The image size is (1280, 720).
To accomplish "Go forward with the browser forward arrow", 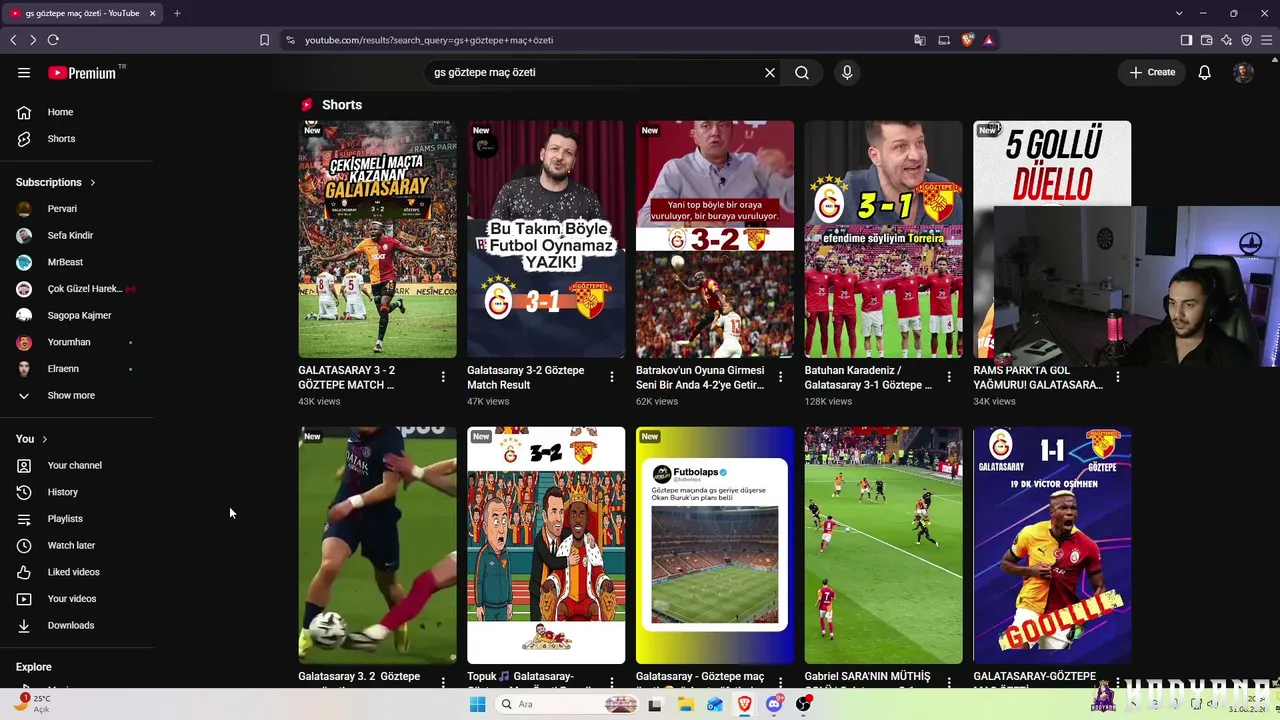I will (33, 40).
